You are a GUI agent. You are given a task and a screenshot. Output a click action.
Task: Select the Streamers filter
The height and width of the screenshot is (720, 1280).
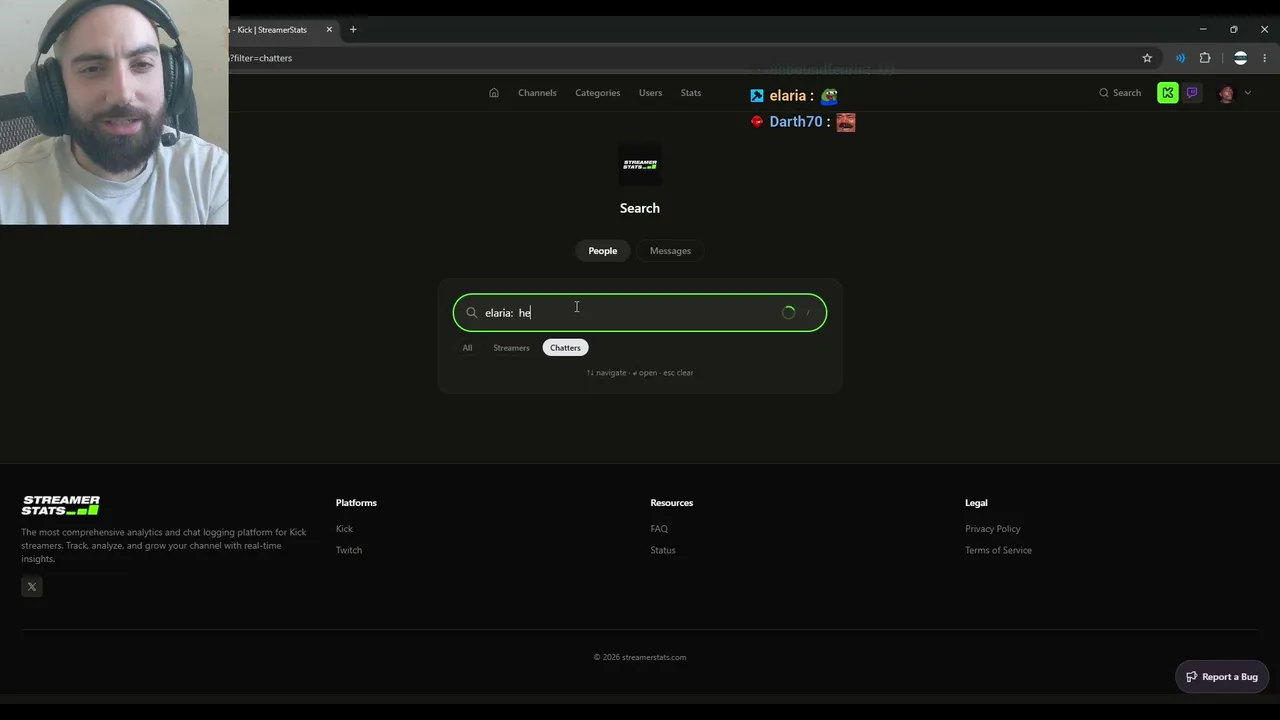point(511,348)
